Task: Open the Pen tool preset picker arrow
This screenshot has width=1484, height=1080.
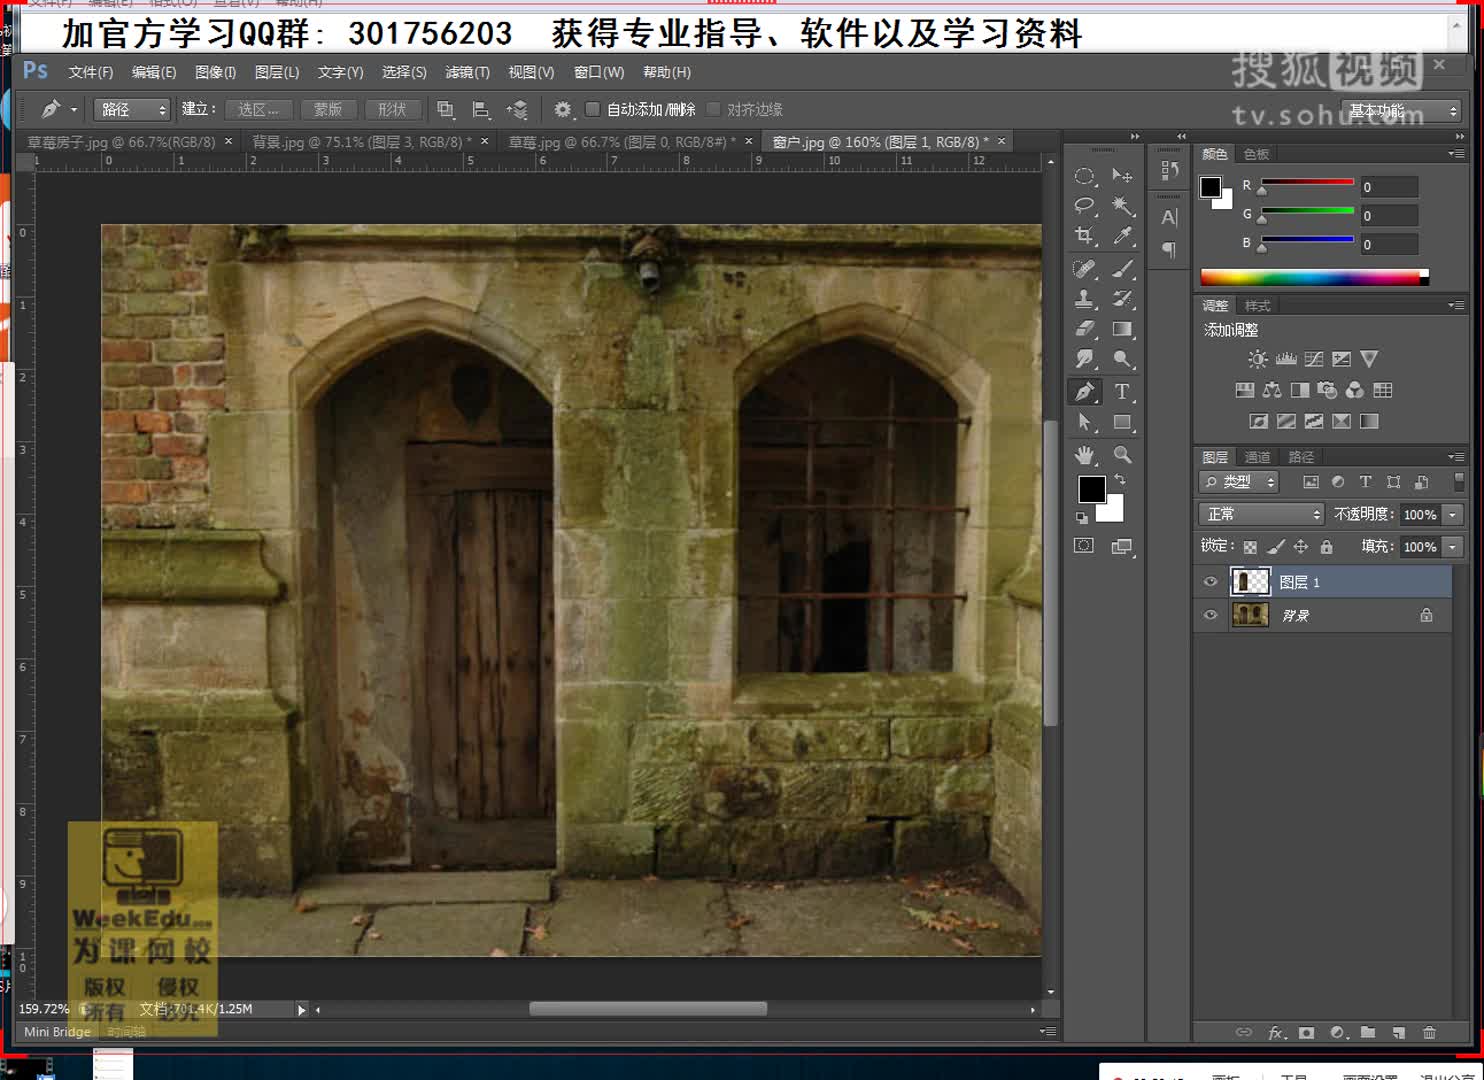Action: coord(74,109)
